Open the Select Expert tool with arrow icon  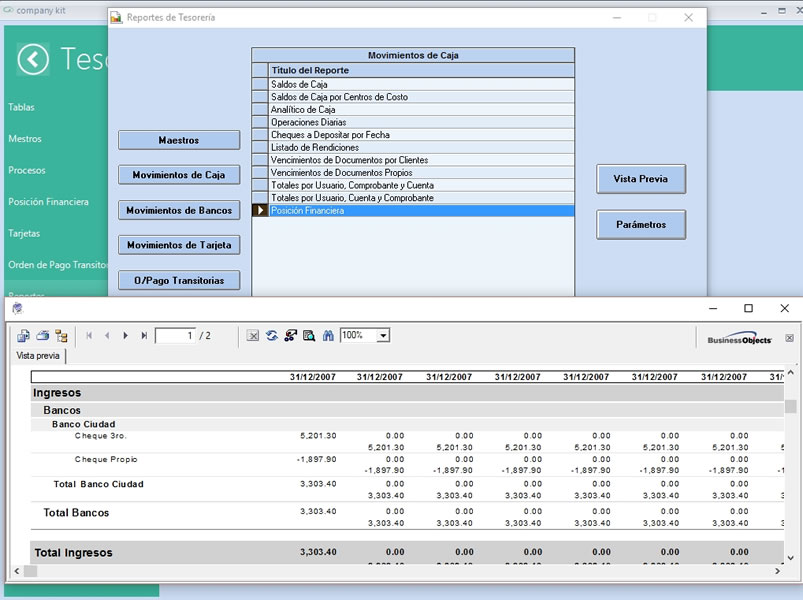[290, 336]
